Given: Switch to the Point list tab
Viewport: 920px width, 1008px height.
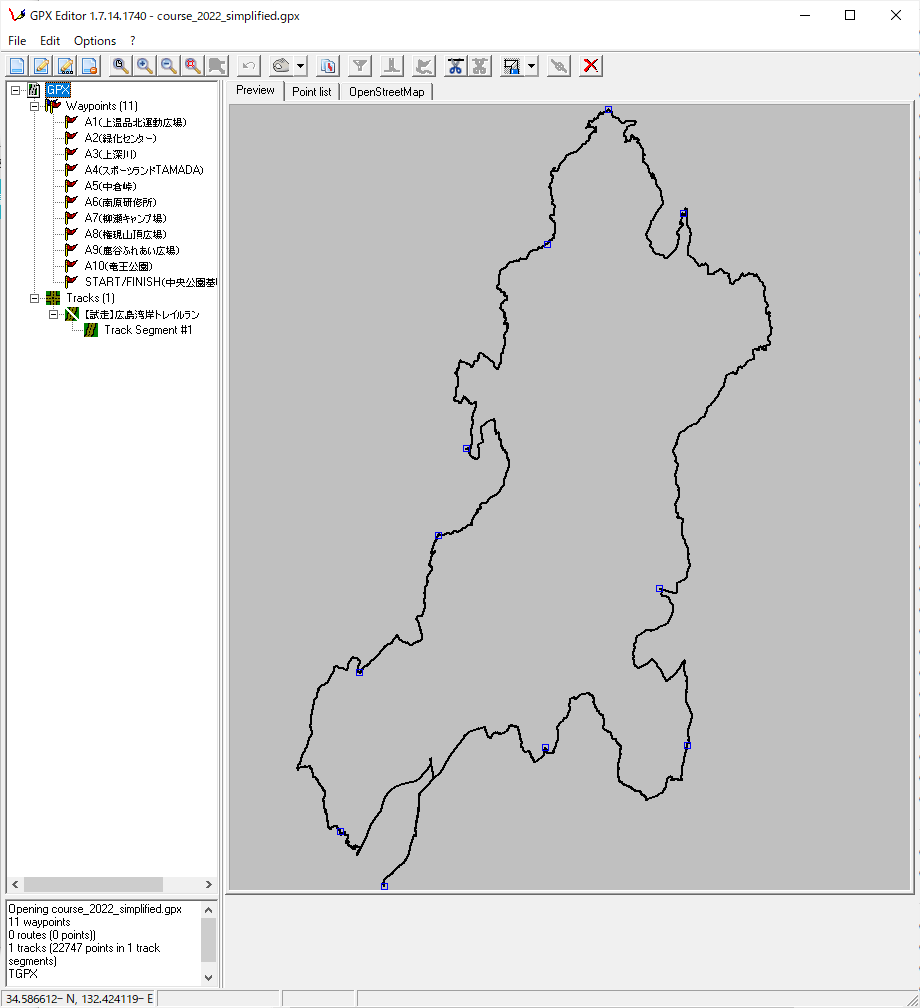Looking at the screenshot, I should pyautogui.click(x=311, y=91).
